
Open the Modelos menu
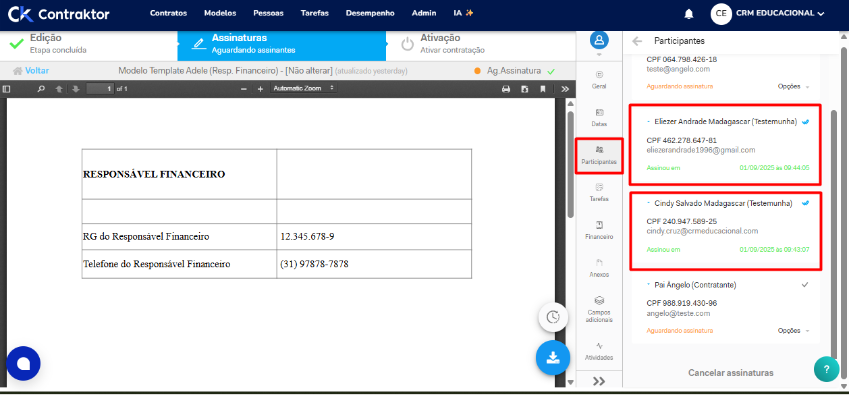coord(220,14)
